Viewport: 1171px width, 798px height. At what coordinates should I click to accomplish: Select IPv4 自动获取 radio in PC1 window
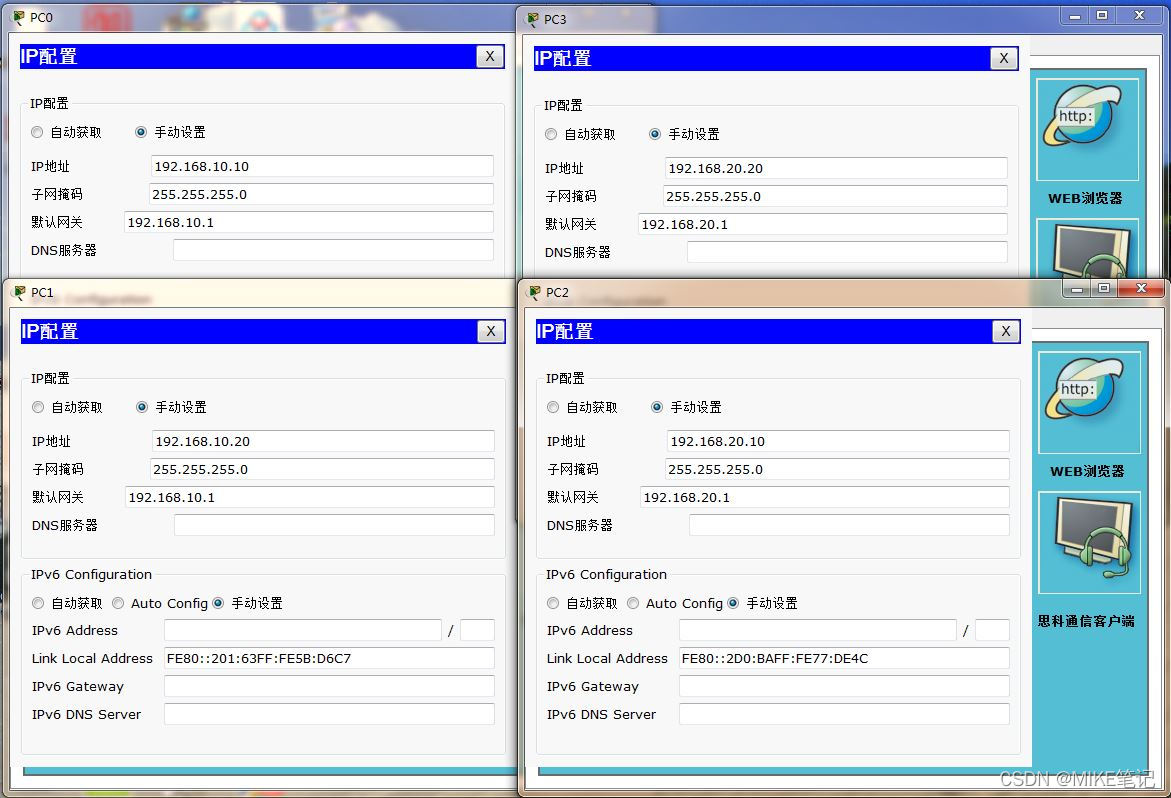coord(38,407)
